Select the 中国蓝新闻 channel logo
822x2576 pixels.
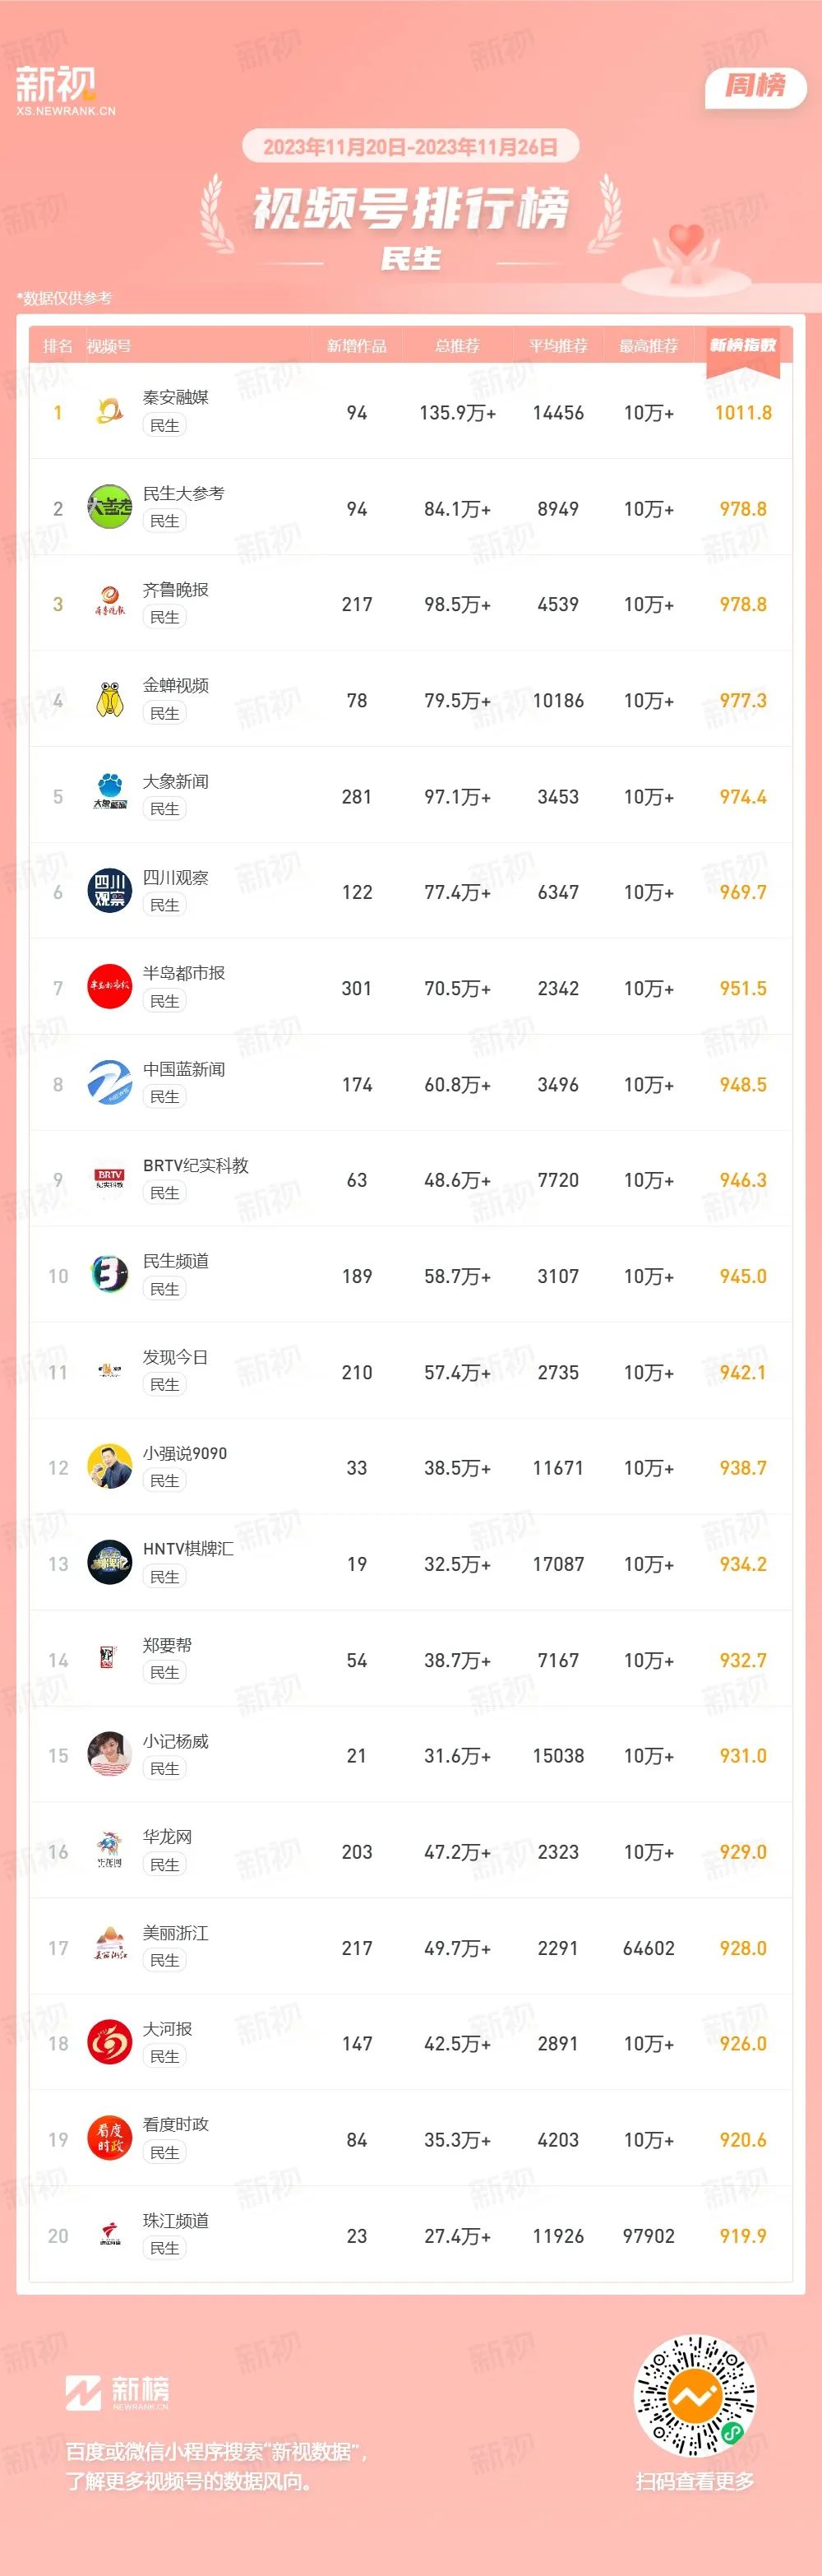[x=109, y=1084]
